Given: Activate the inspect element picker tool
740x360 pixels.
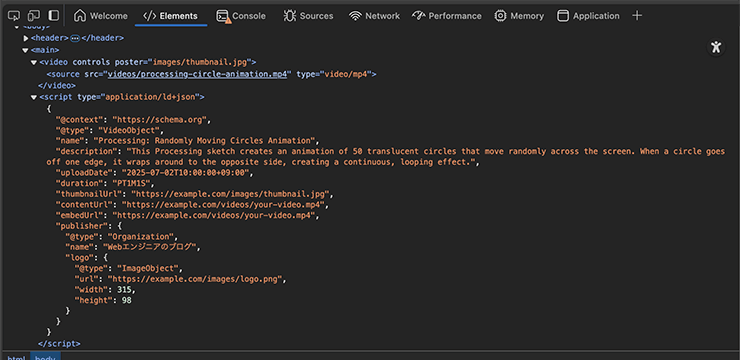Looking at the screenshot, I should (14, 16).
